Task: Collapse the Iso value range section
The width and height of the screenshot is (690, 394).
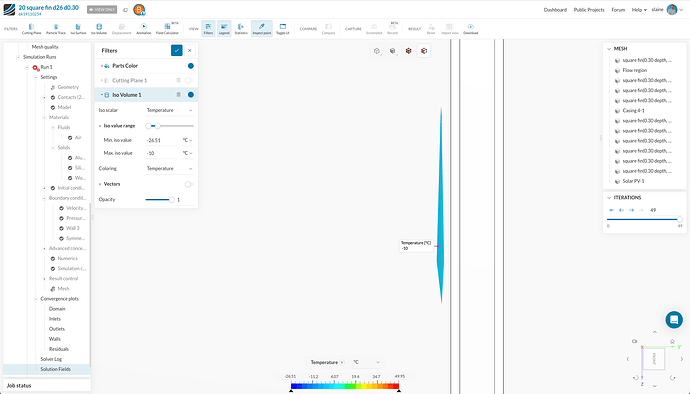Action: coord(100,126)
